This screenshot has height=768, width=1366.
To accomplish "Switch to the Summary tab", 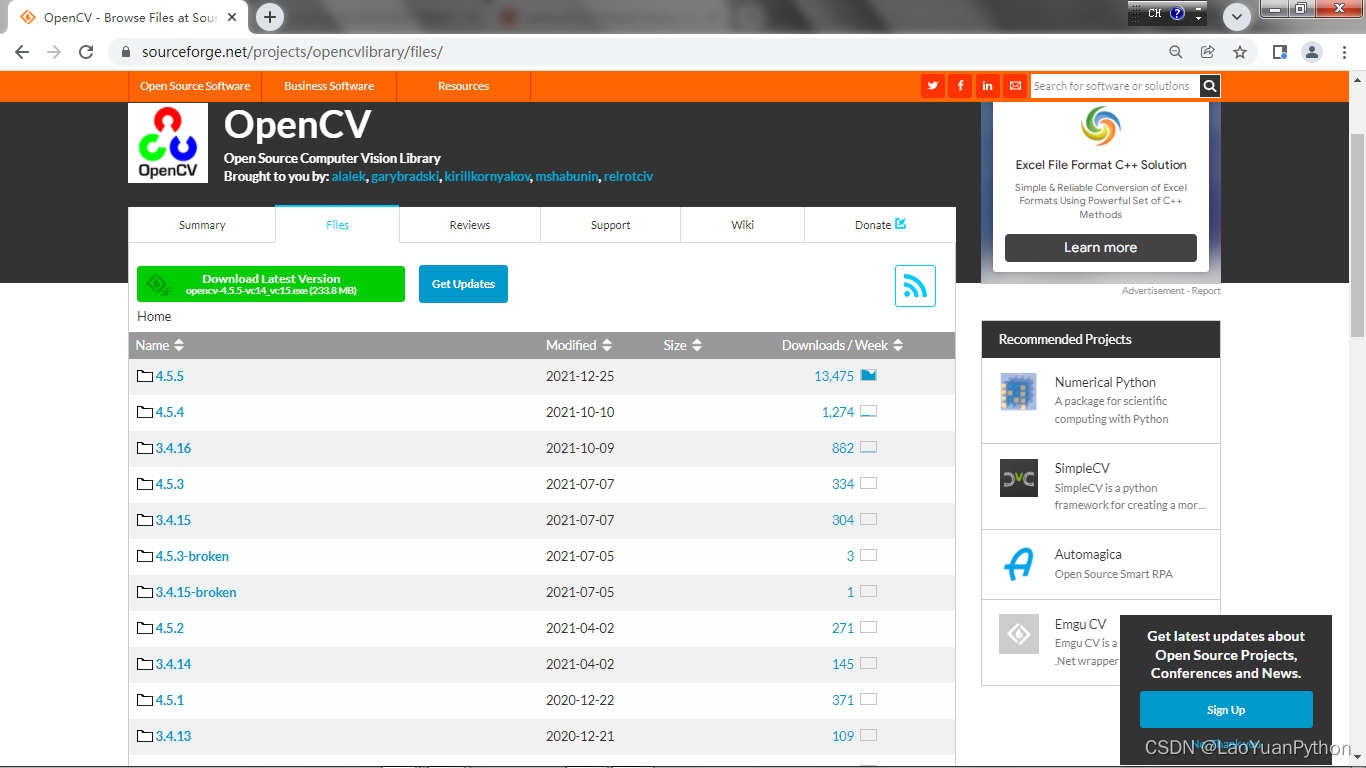I will pos(202,225).
